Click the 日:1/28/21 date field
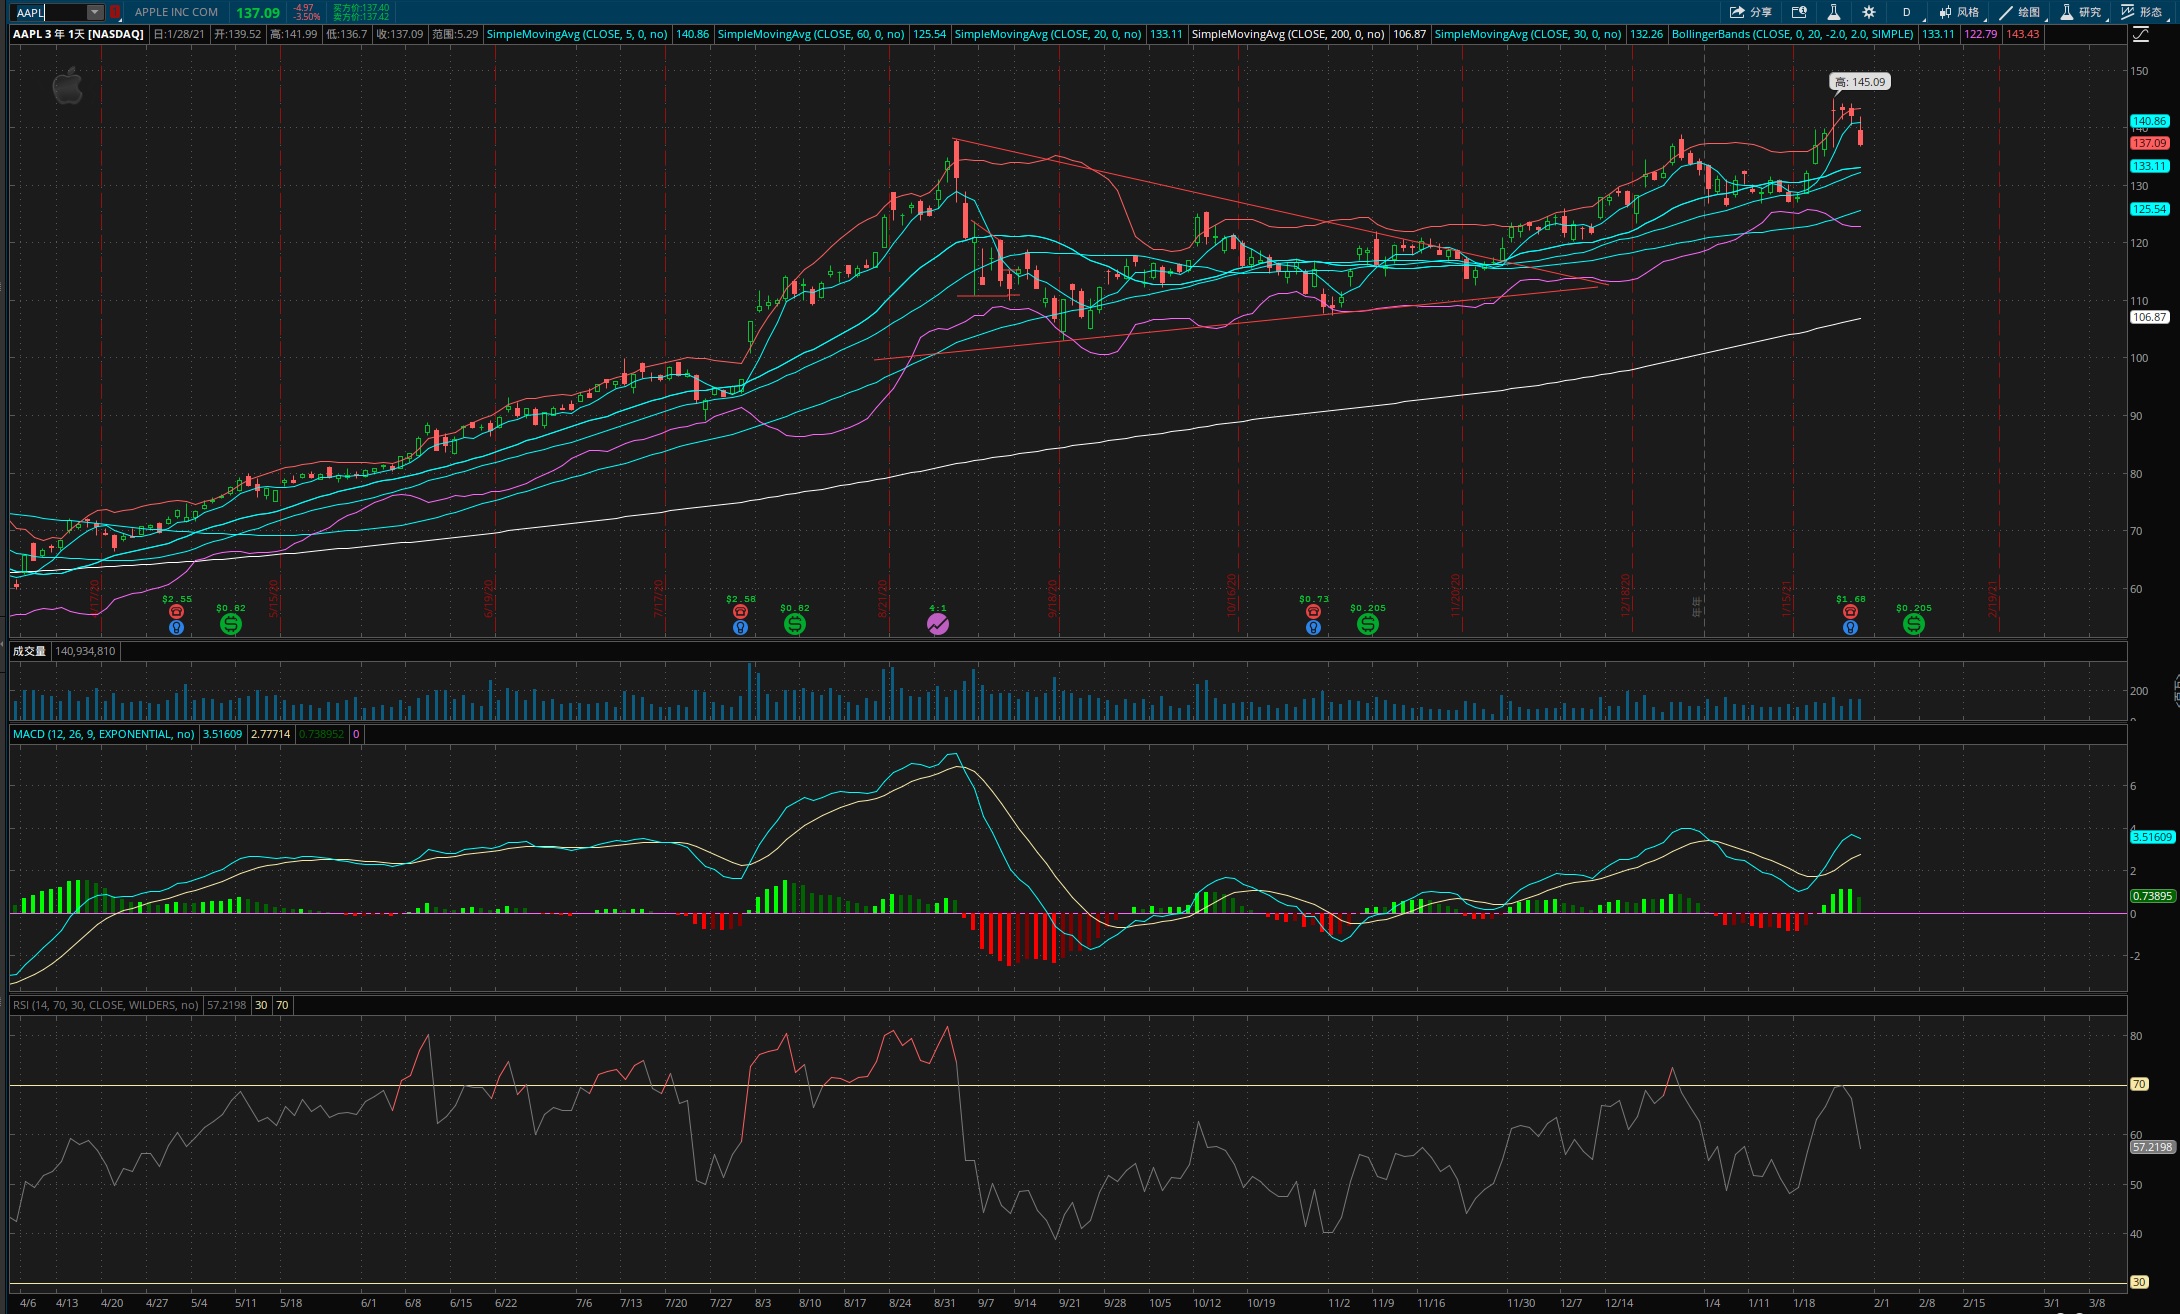 [x=179, y=34]
